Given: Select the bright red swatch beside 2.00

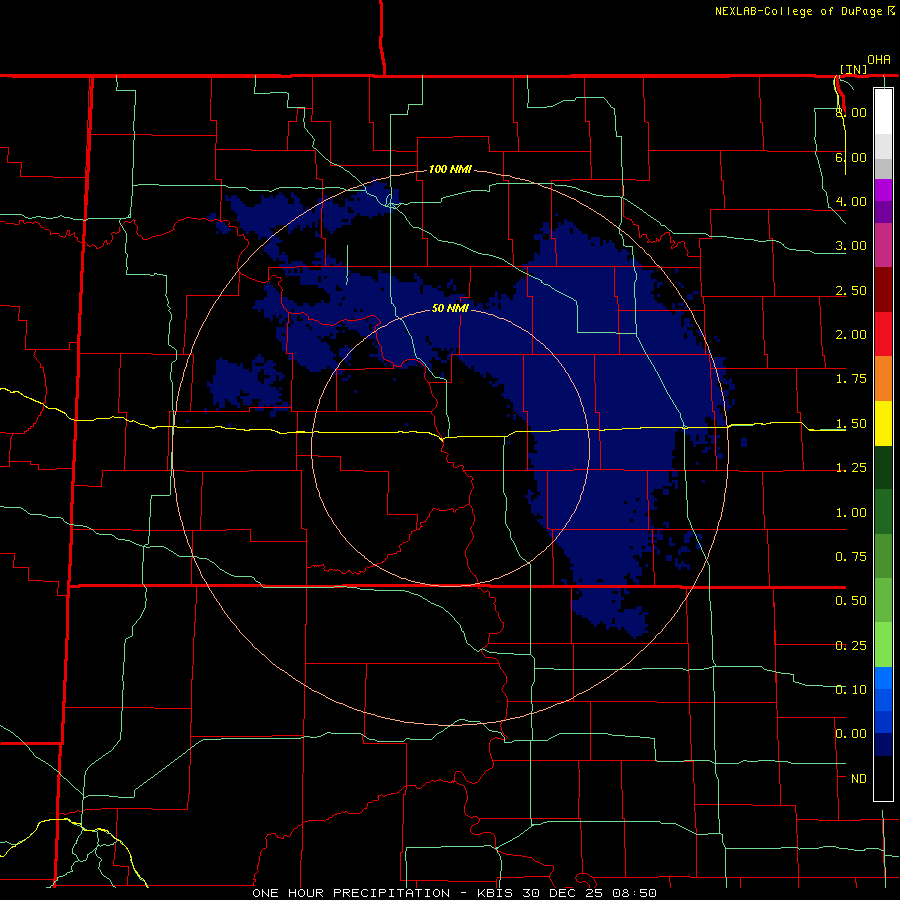Looking at the screenshot, I should coord(883,334).
